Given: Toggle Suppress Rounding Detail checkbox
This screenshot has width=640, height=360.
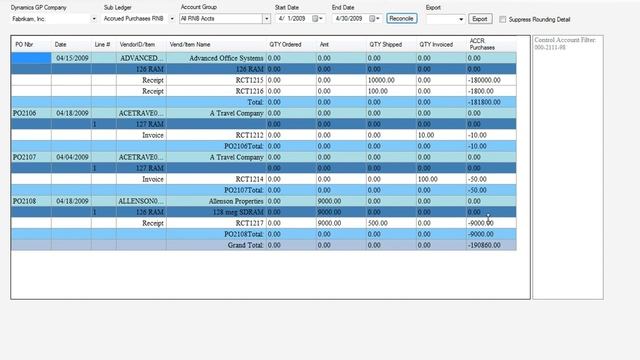Looking at the screenshot, I should (x=503, y=19).
